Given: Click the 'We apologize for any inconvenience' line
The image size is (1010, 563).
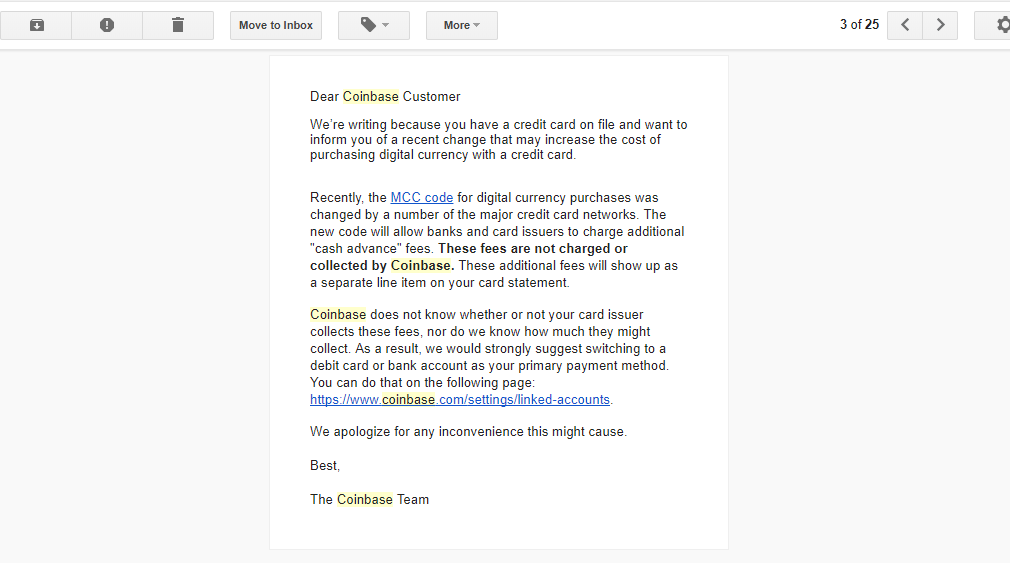Looking at the screenshot, I should click(x=468, y=432).
